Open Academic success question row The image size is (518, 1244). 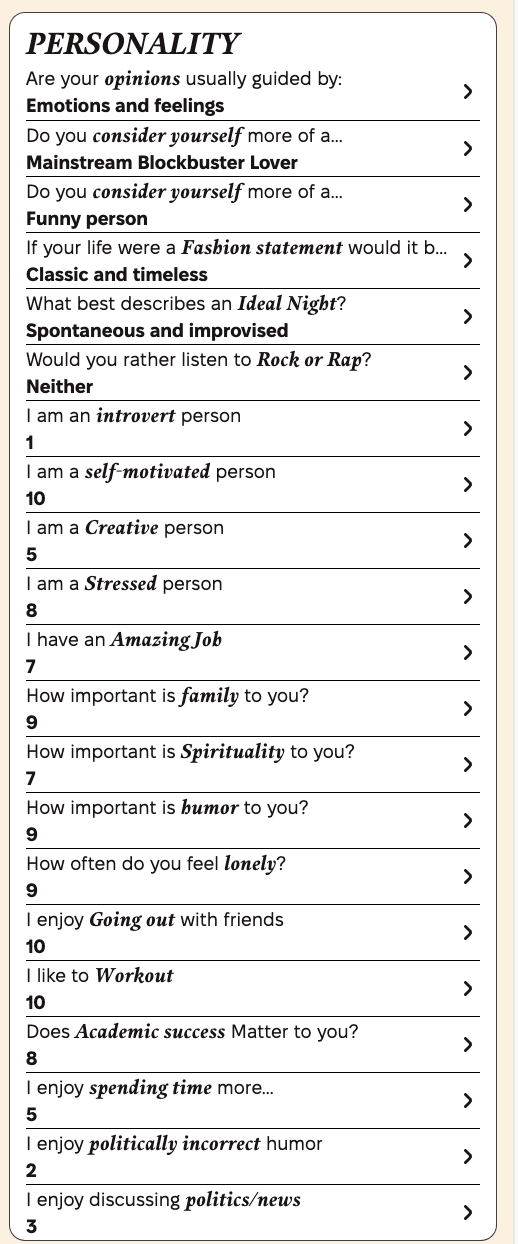[x=253, y=1045]
